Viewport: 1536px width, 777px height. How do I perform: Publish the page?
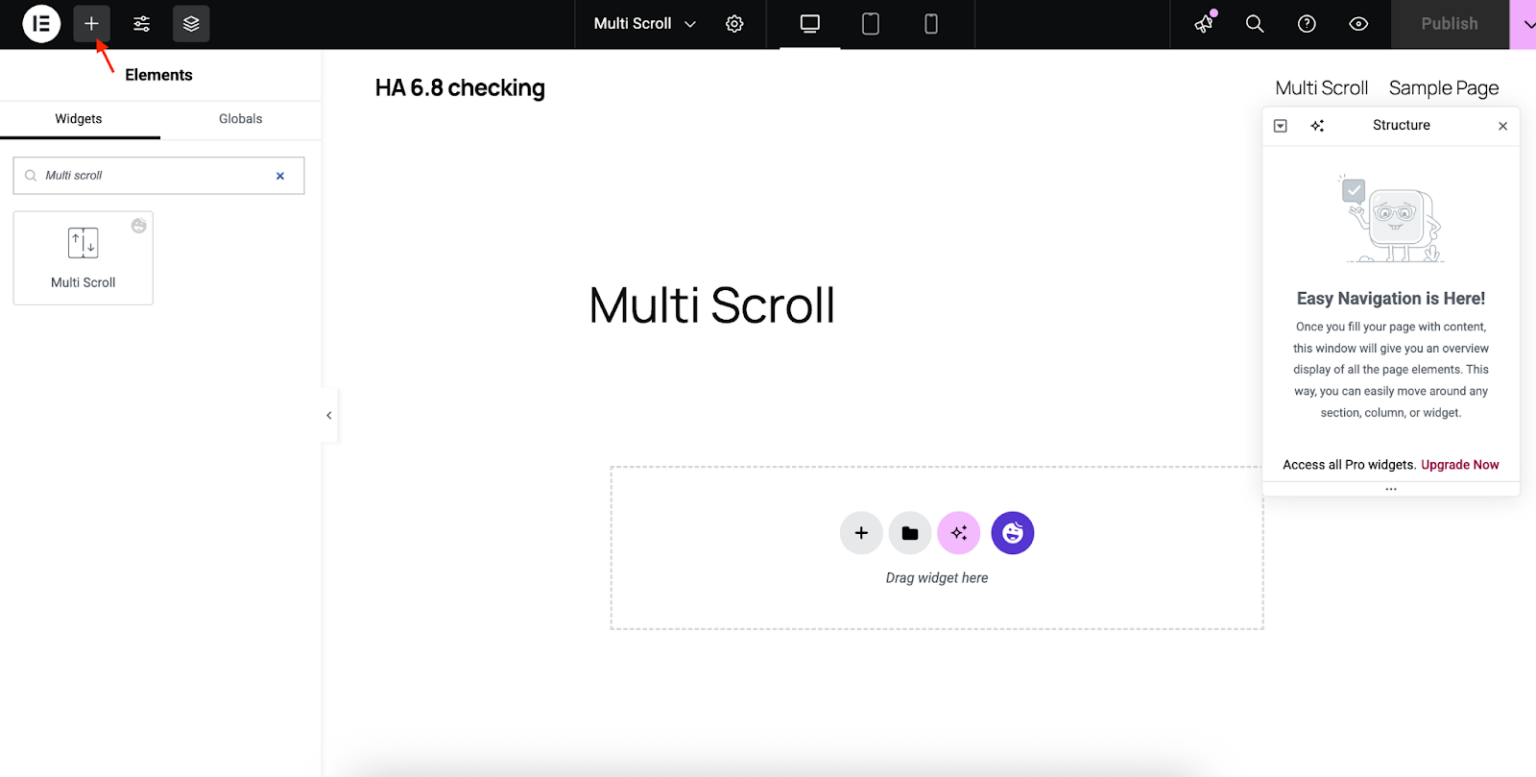click(x=1449, y=23)
